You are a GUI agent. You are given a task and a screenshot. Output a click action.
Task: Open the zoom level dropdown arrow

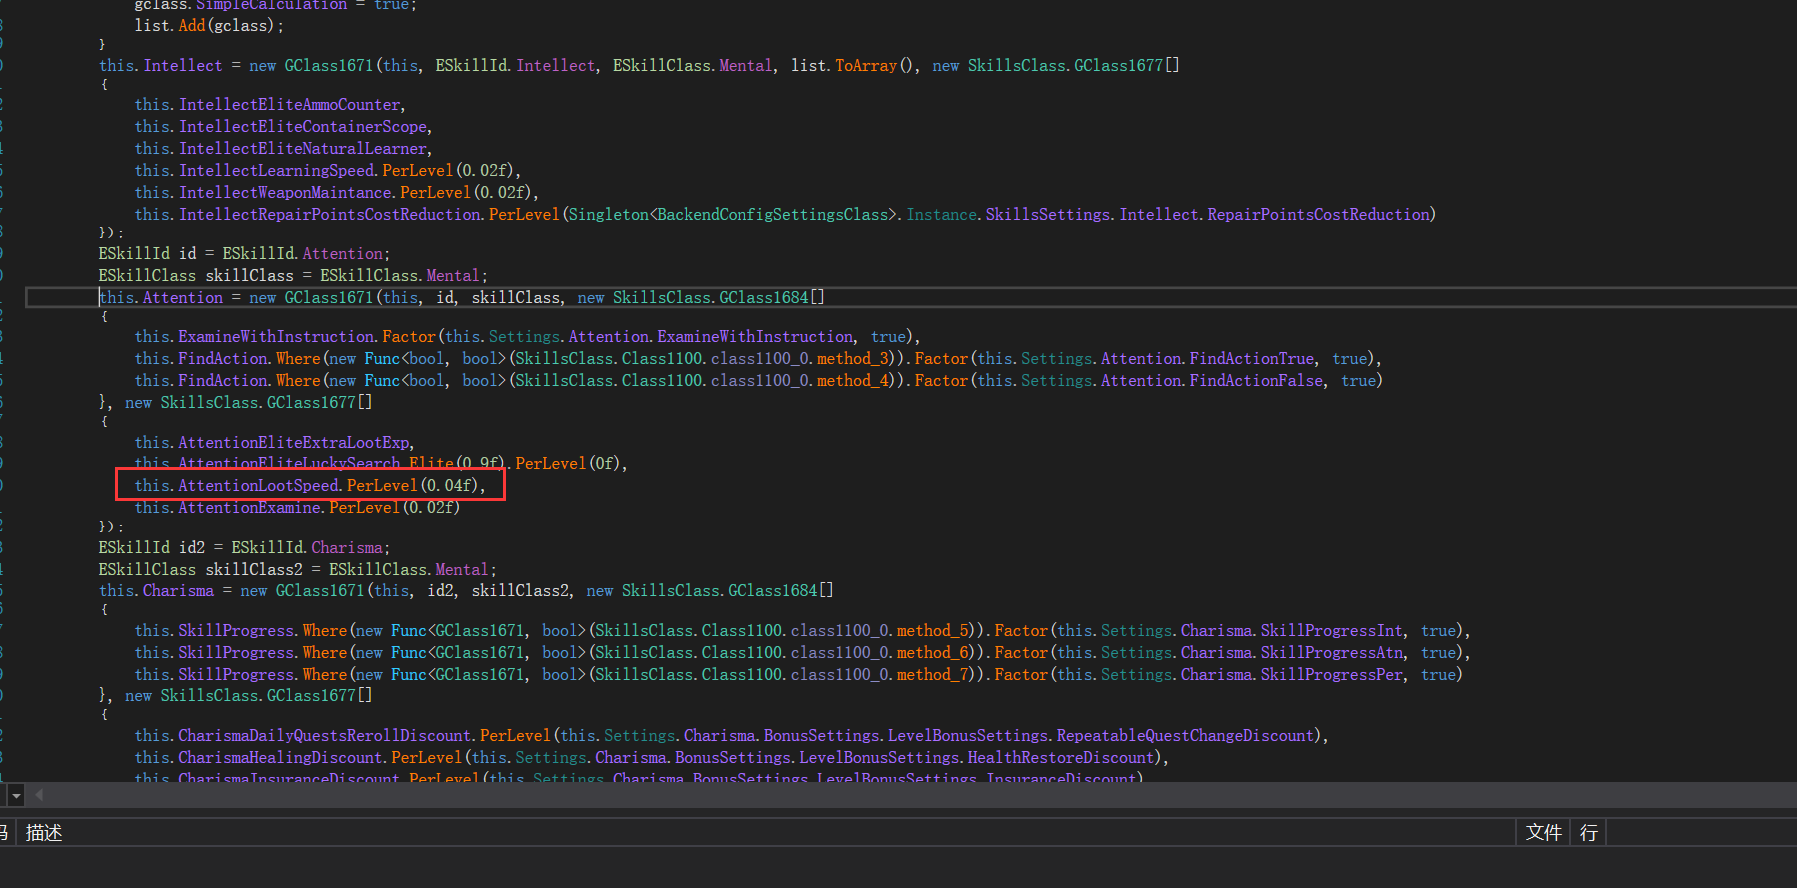pyautogui.click(x=15, y=795)
